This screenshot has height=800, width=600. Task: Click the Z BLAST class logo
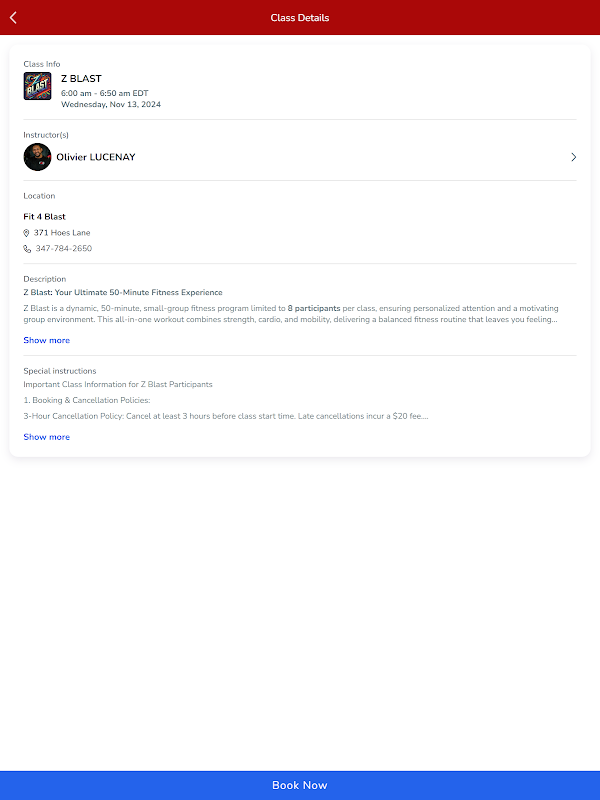[37, 86]
